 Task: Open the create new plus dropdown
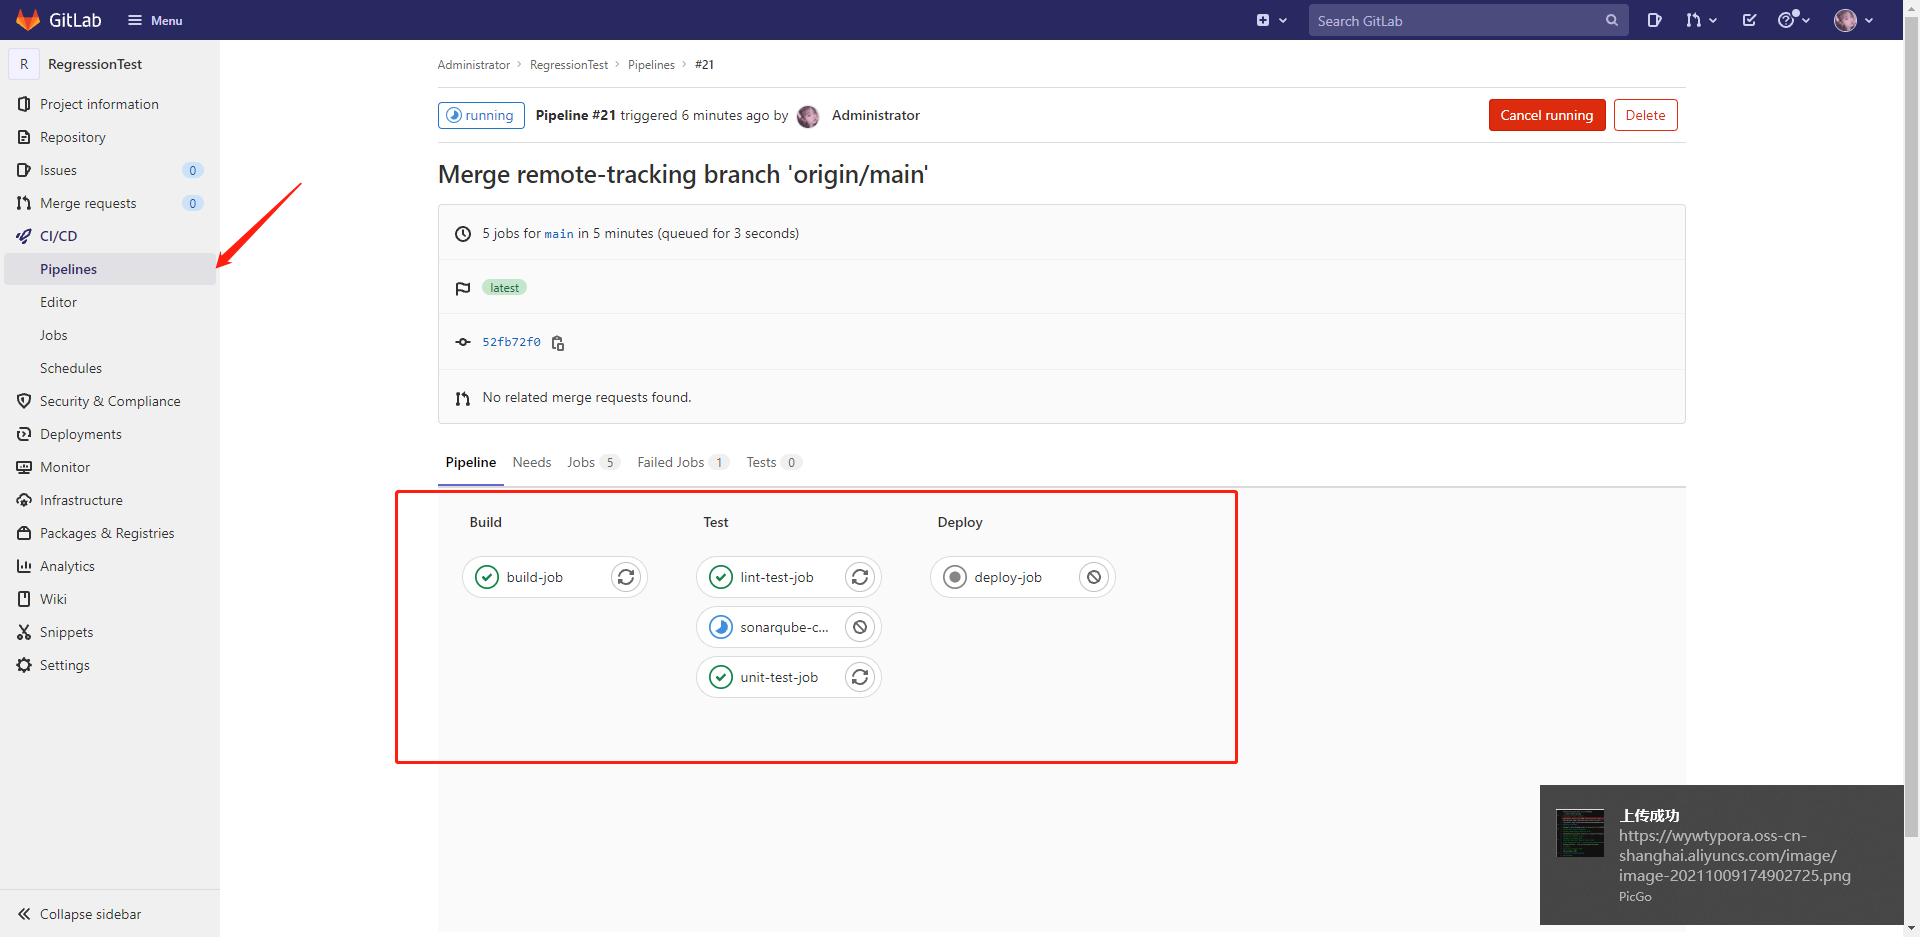coord(1271,20)
